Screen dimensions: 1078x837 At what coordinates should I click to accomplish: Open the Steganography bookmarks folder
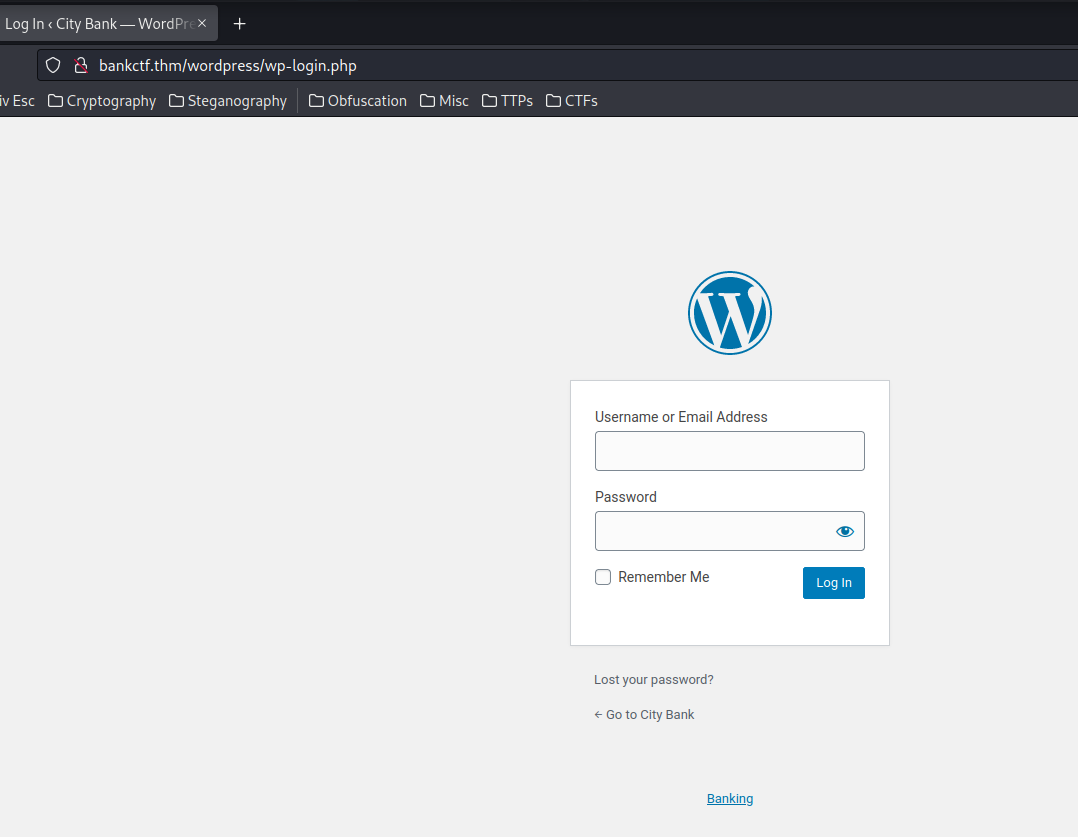(228, 101)
